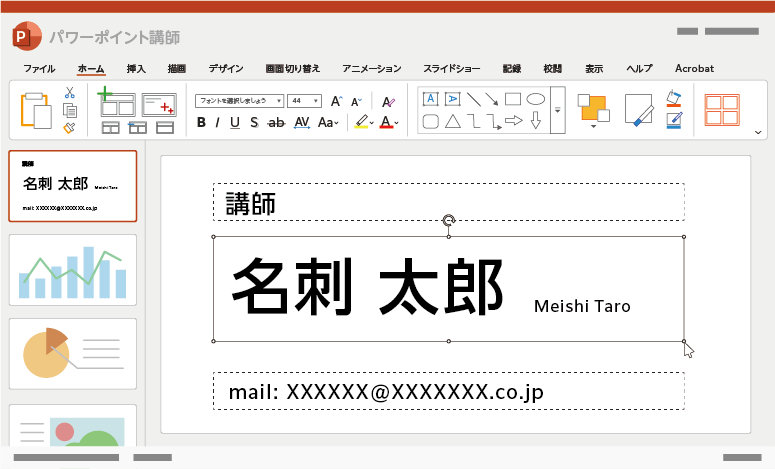Select the text box shape tool
Image resolution: width=775 pixels, height=469 pixels.
[x=430, y=99]
